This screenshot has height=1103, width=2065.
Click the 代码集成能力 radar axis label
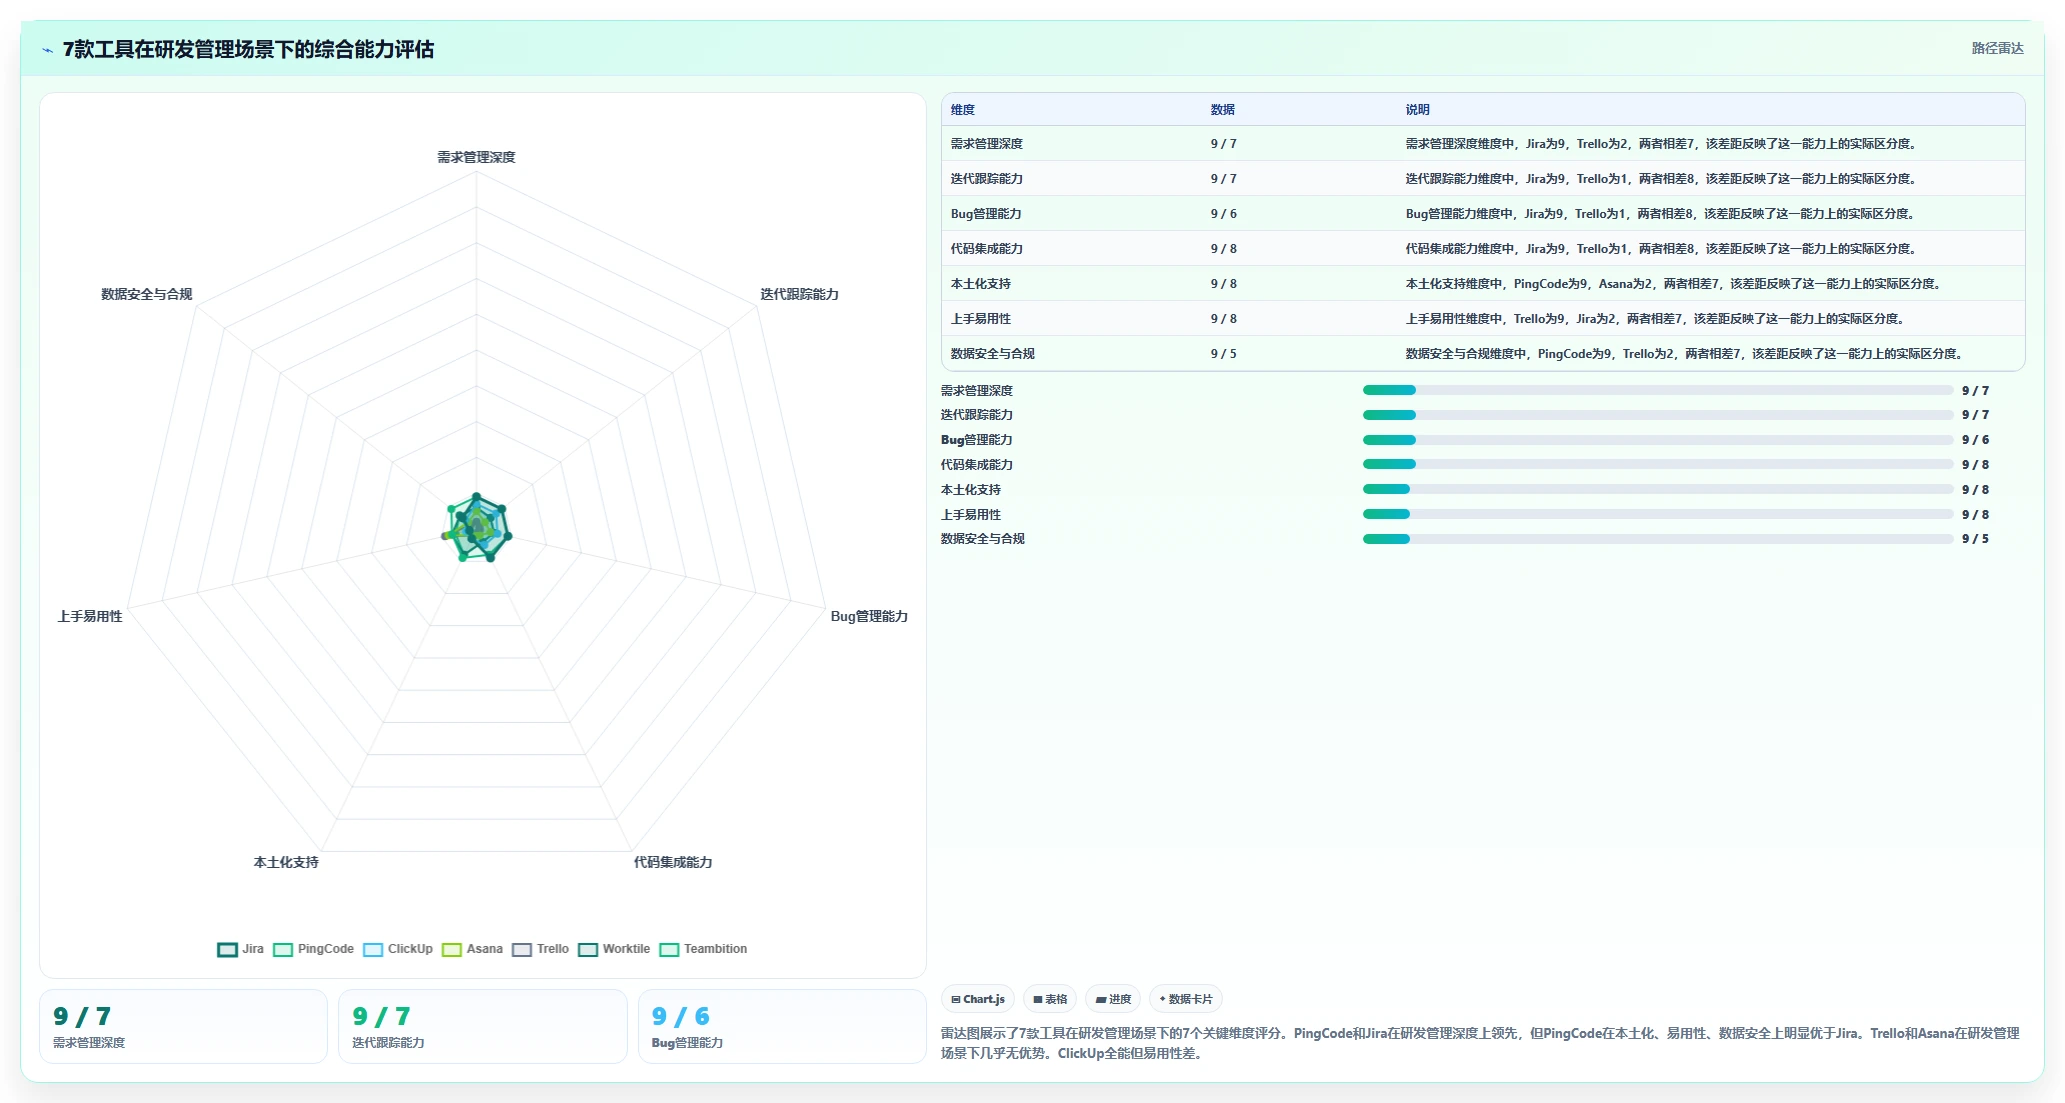tap(673, 862)
